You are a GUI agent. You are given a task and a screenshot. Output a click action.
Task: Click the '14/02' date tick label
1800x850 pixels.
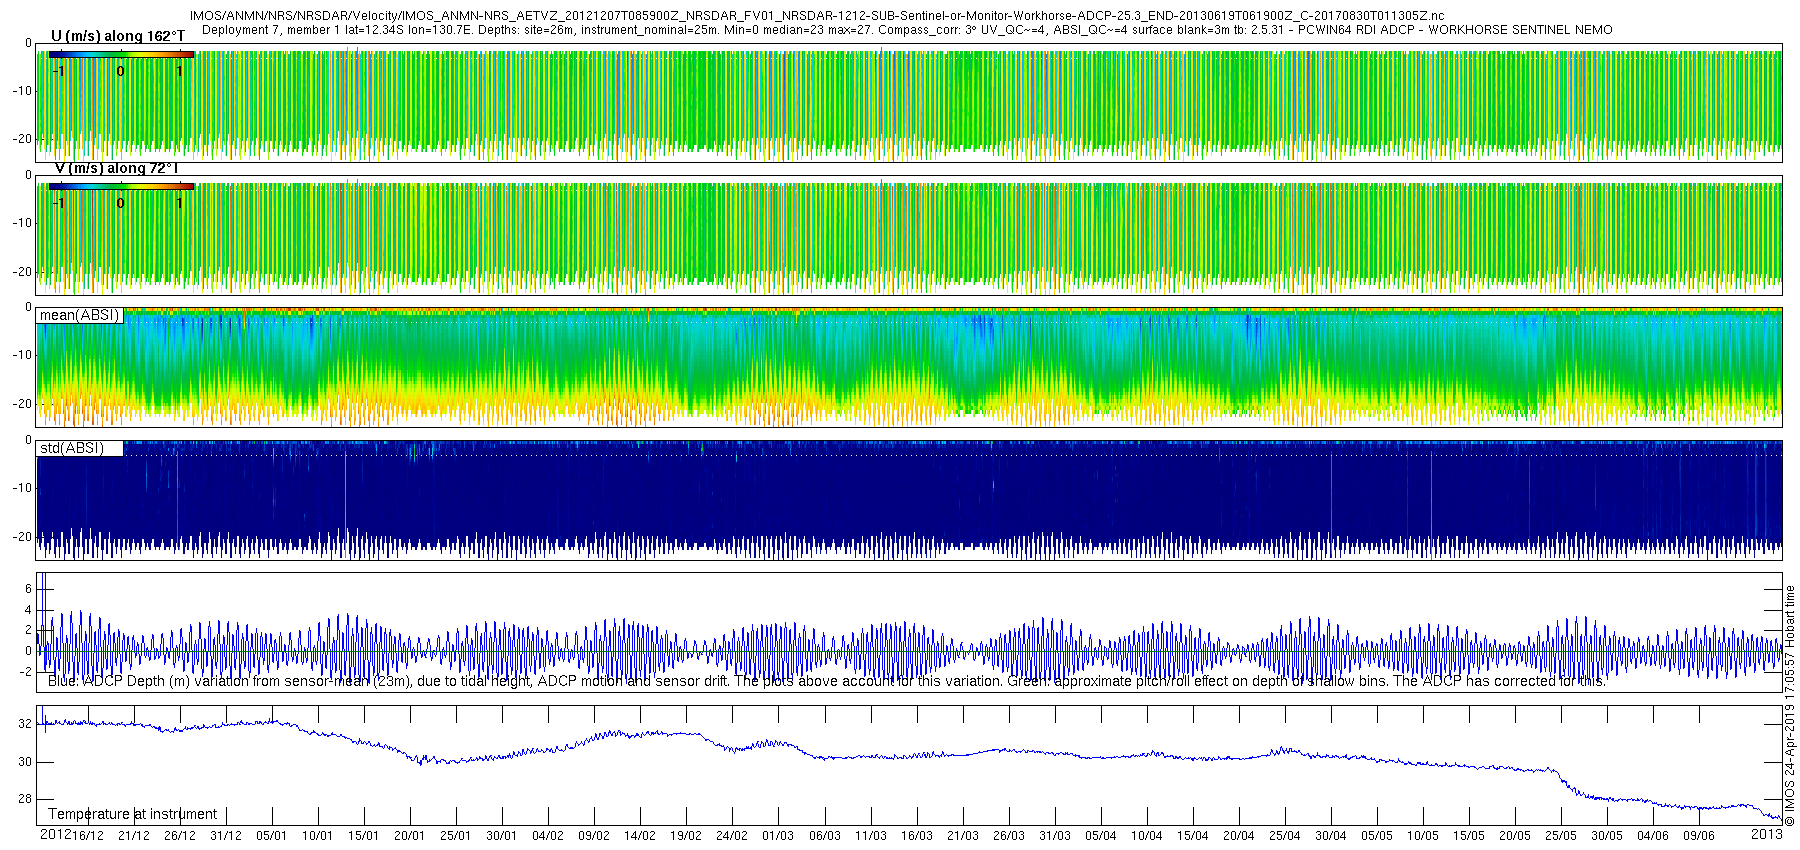640,836
